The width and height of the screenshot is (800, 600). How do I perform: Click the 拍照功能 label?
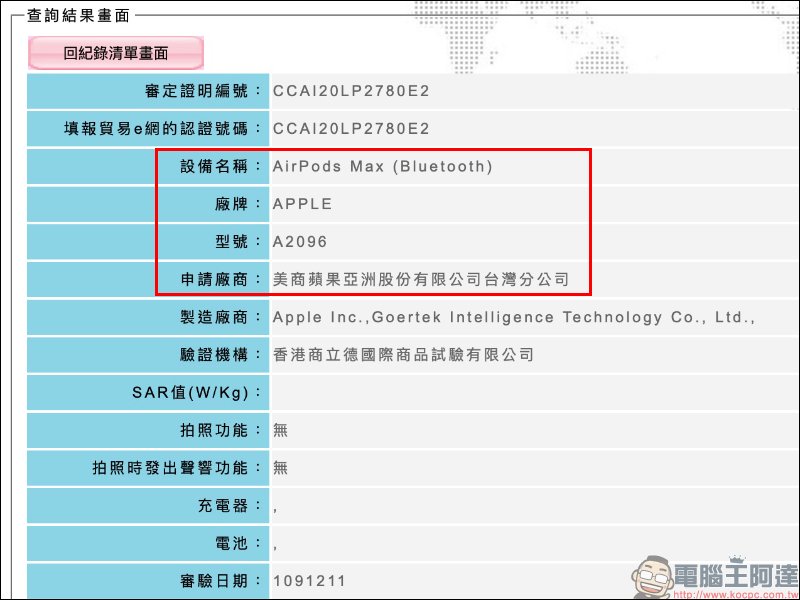tap(220, 430)
